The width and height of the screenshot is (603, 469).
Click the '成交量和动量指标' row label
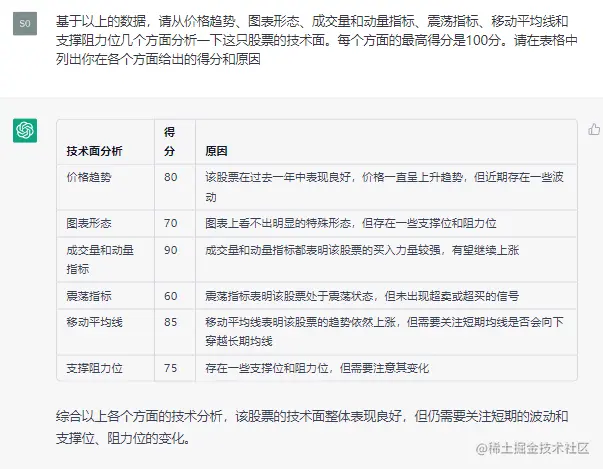[100, 259]
